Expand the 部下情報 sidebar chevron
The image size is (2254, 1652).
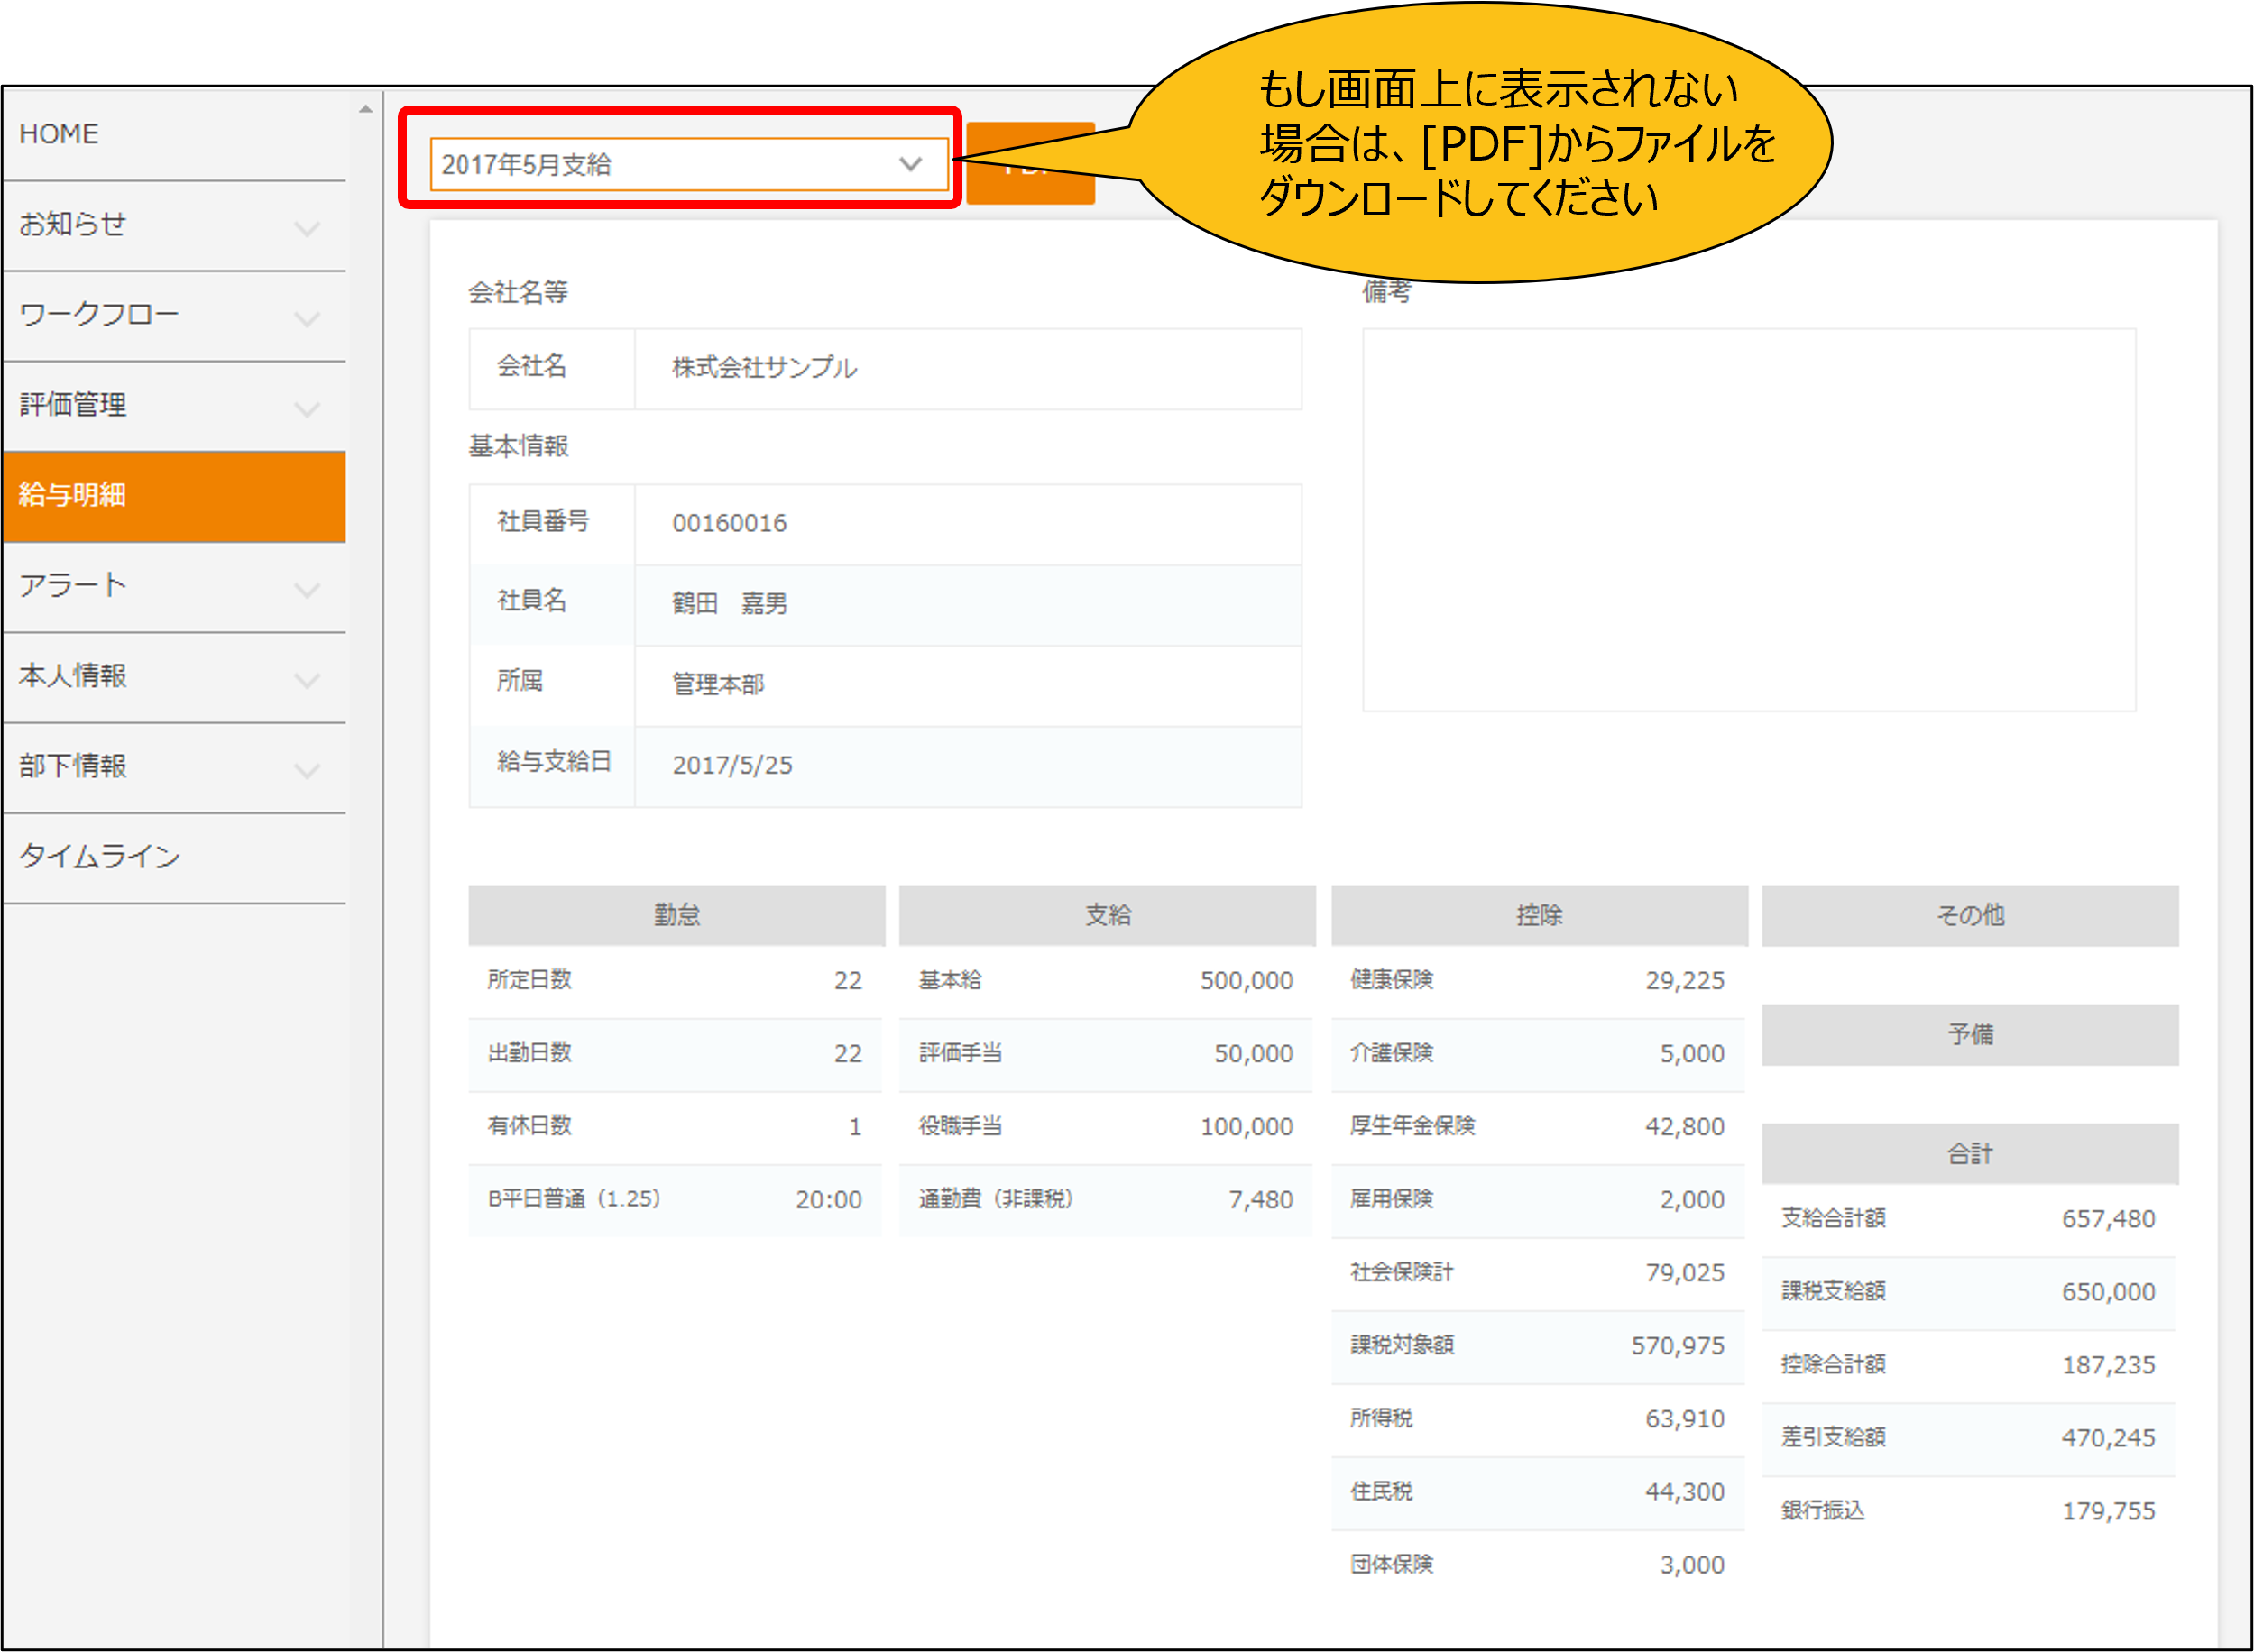click(x=307, y=770)
